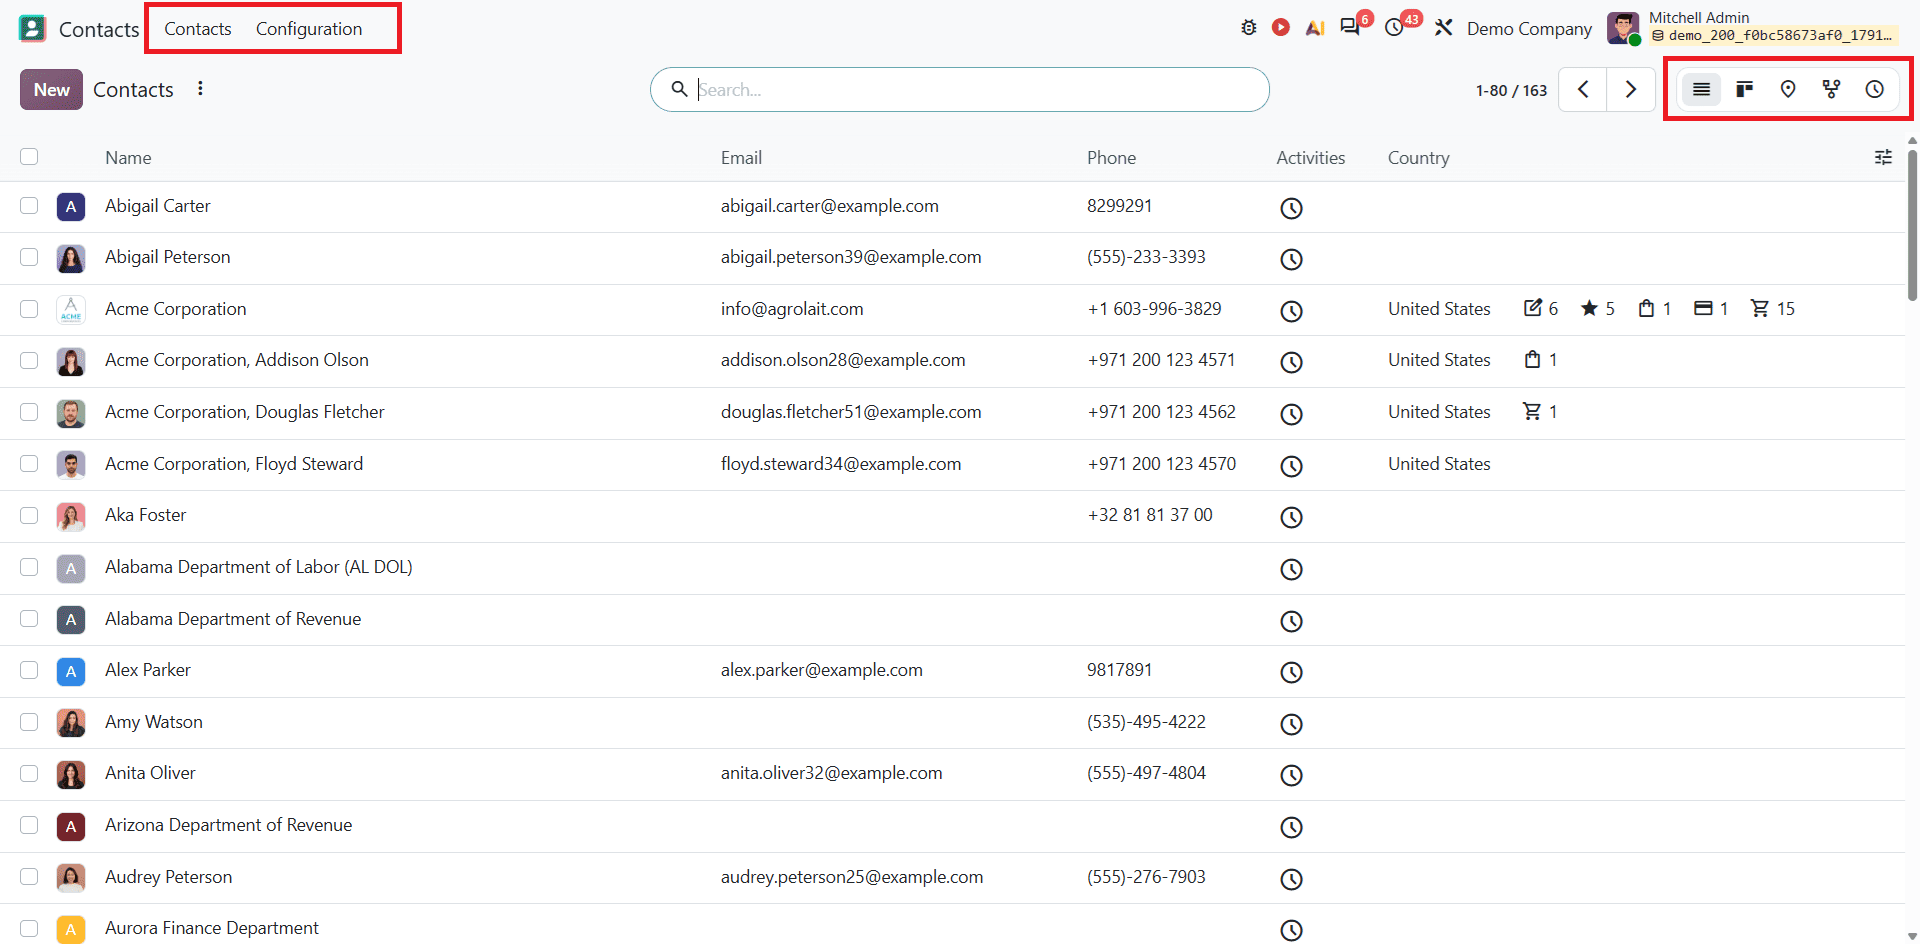Open Mitchell Admin user menu
The height and width of the screenshot is (944, 1920).
click(x=1752, y=27)
